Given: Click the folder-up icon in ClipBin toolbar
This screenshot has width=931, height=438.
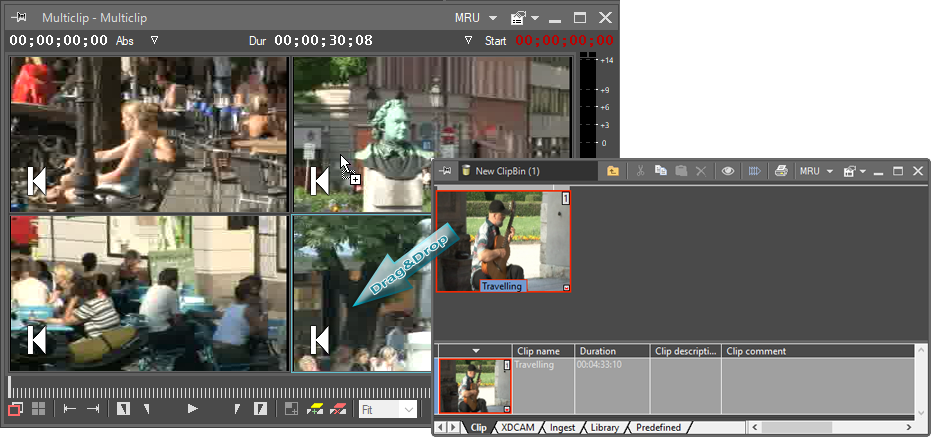Looking at the screenshot, I should tap(612, 171).
